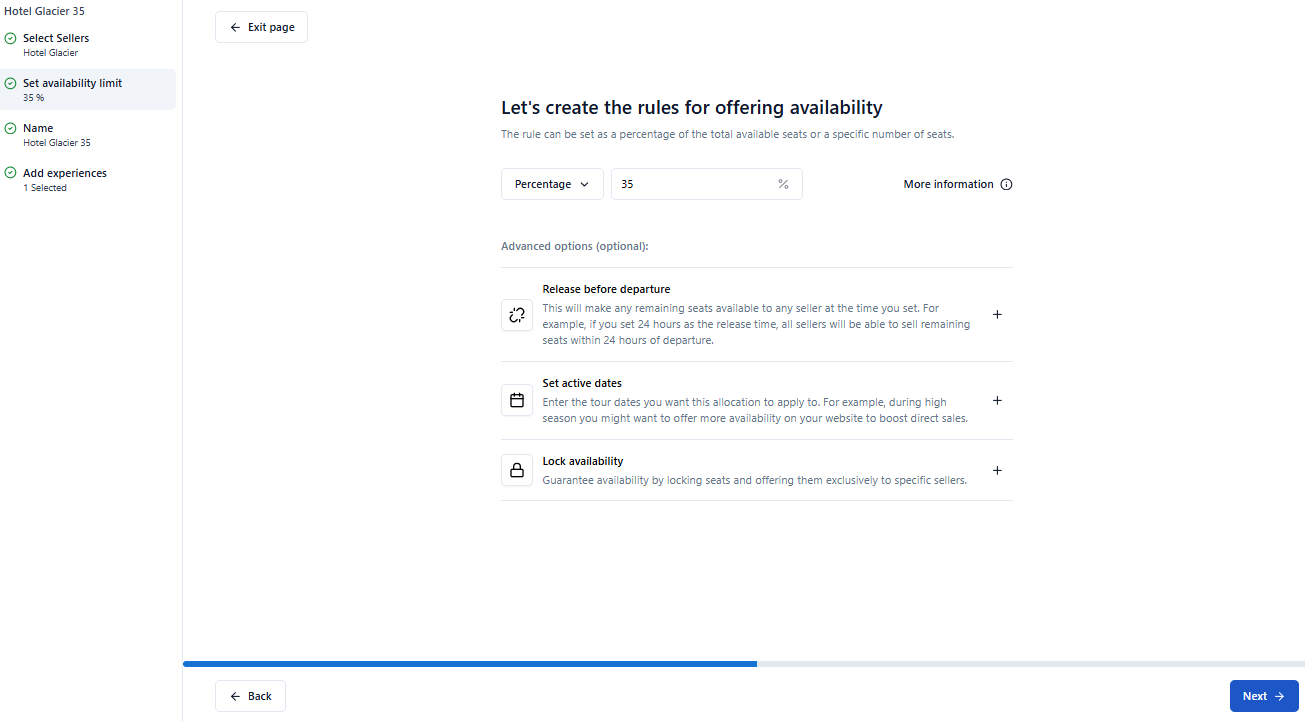Click the green checkmark beside Select Sellers

[x=10, y=39]
